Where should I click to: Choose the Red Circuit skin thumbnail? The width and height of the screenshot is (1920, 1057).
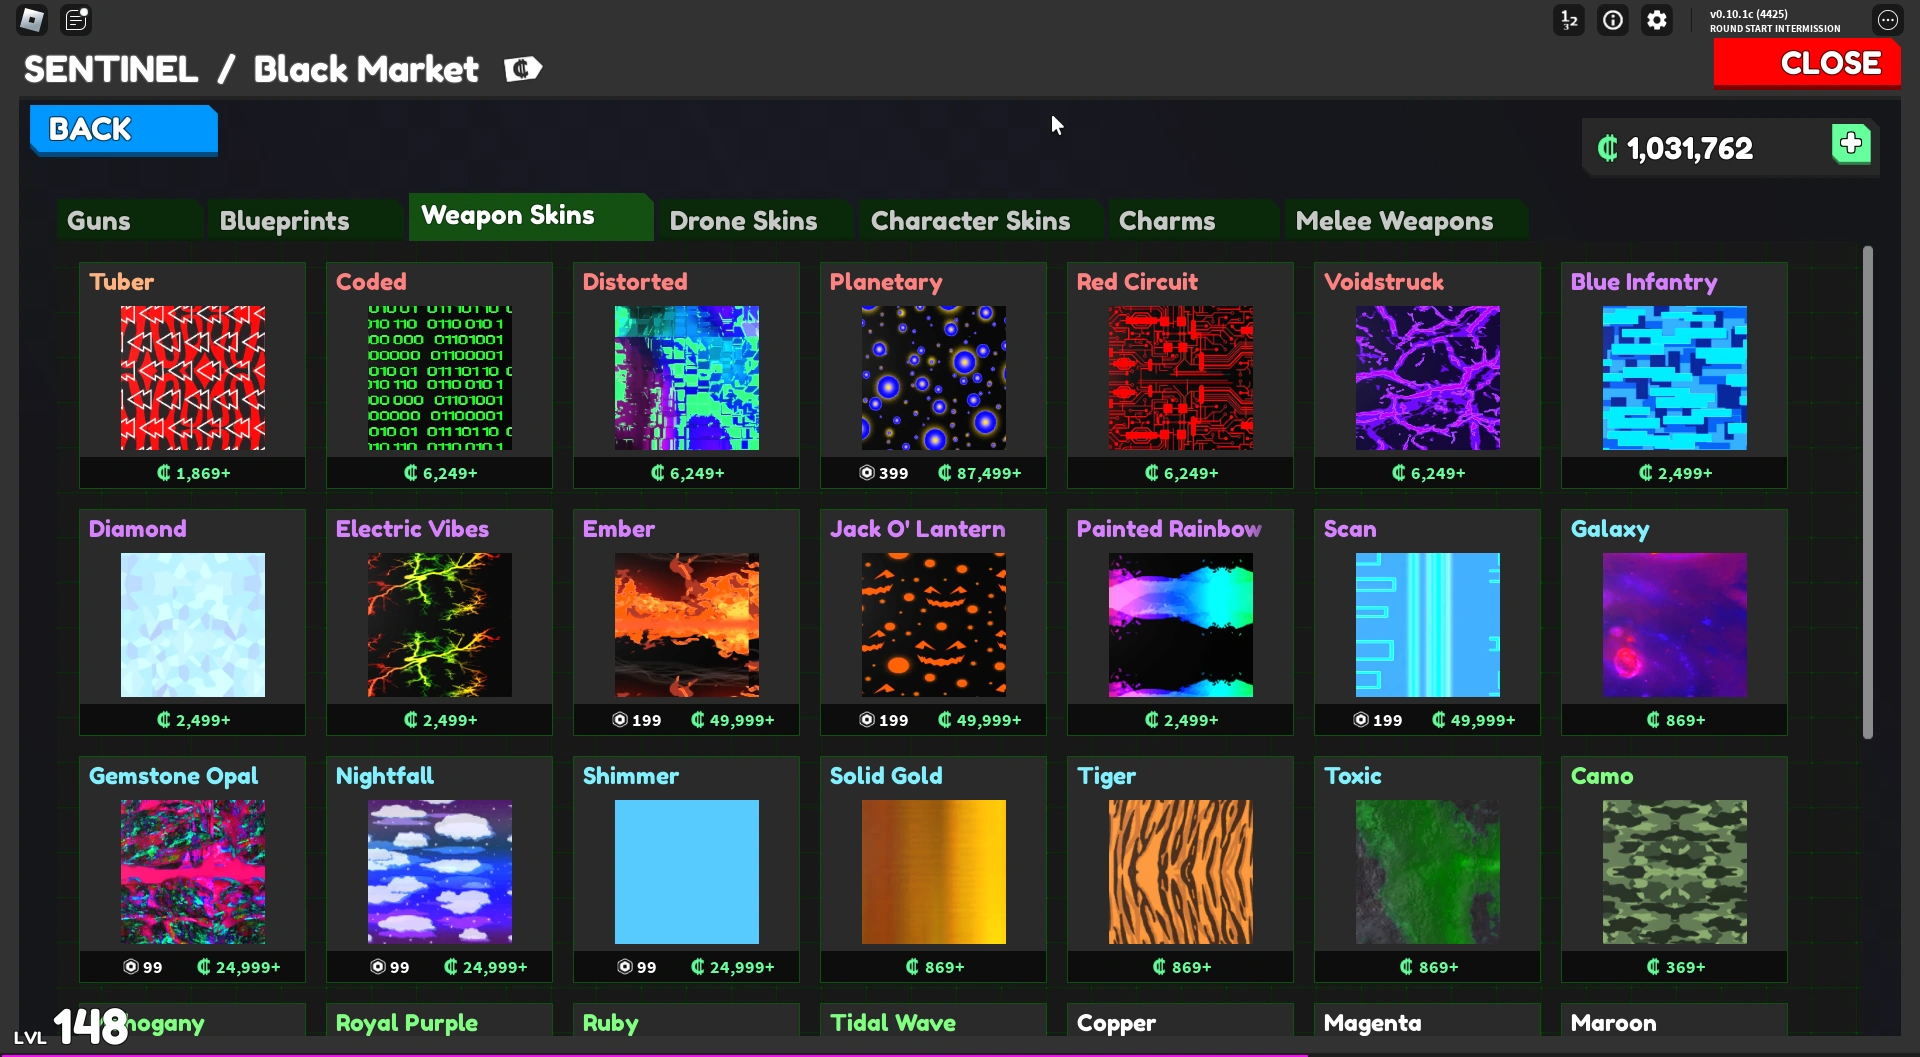pos(1180,377)
